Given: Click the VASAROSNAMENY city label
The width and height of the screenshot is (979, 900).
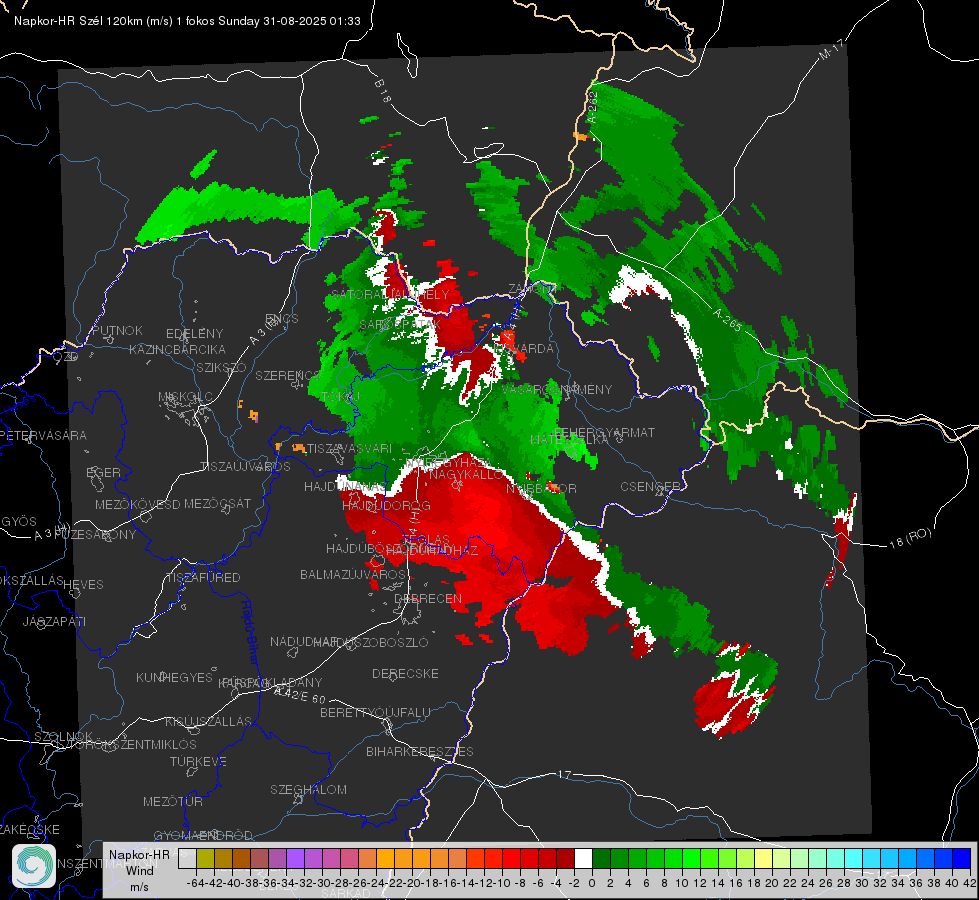Looking at the screenshot, I should coord(557,389).
